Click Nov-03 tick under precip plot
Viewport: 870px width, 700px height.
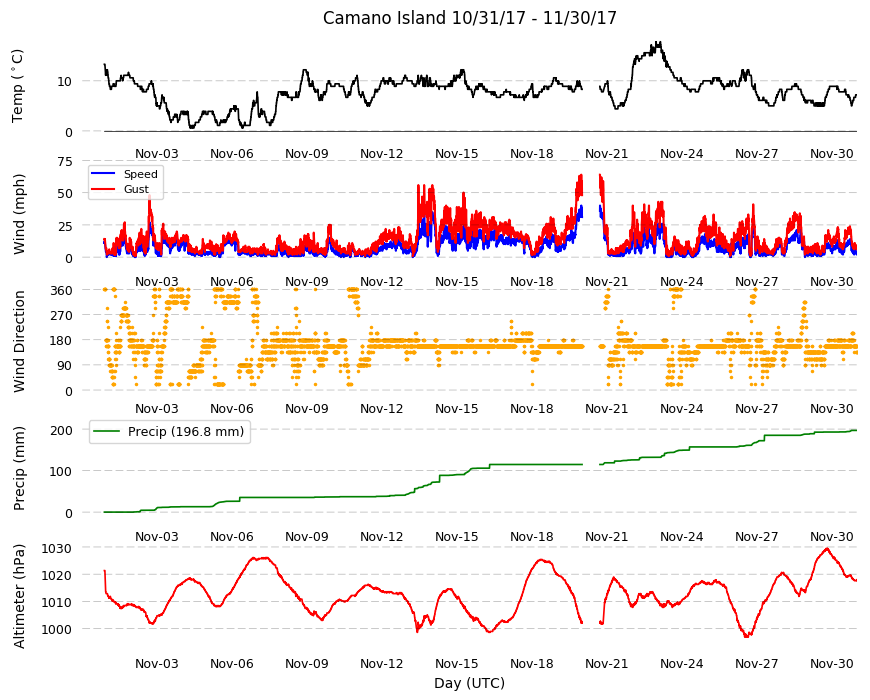pos(156,537)
